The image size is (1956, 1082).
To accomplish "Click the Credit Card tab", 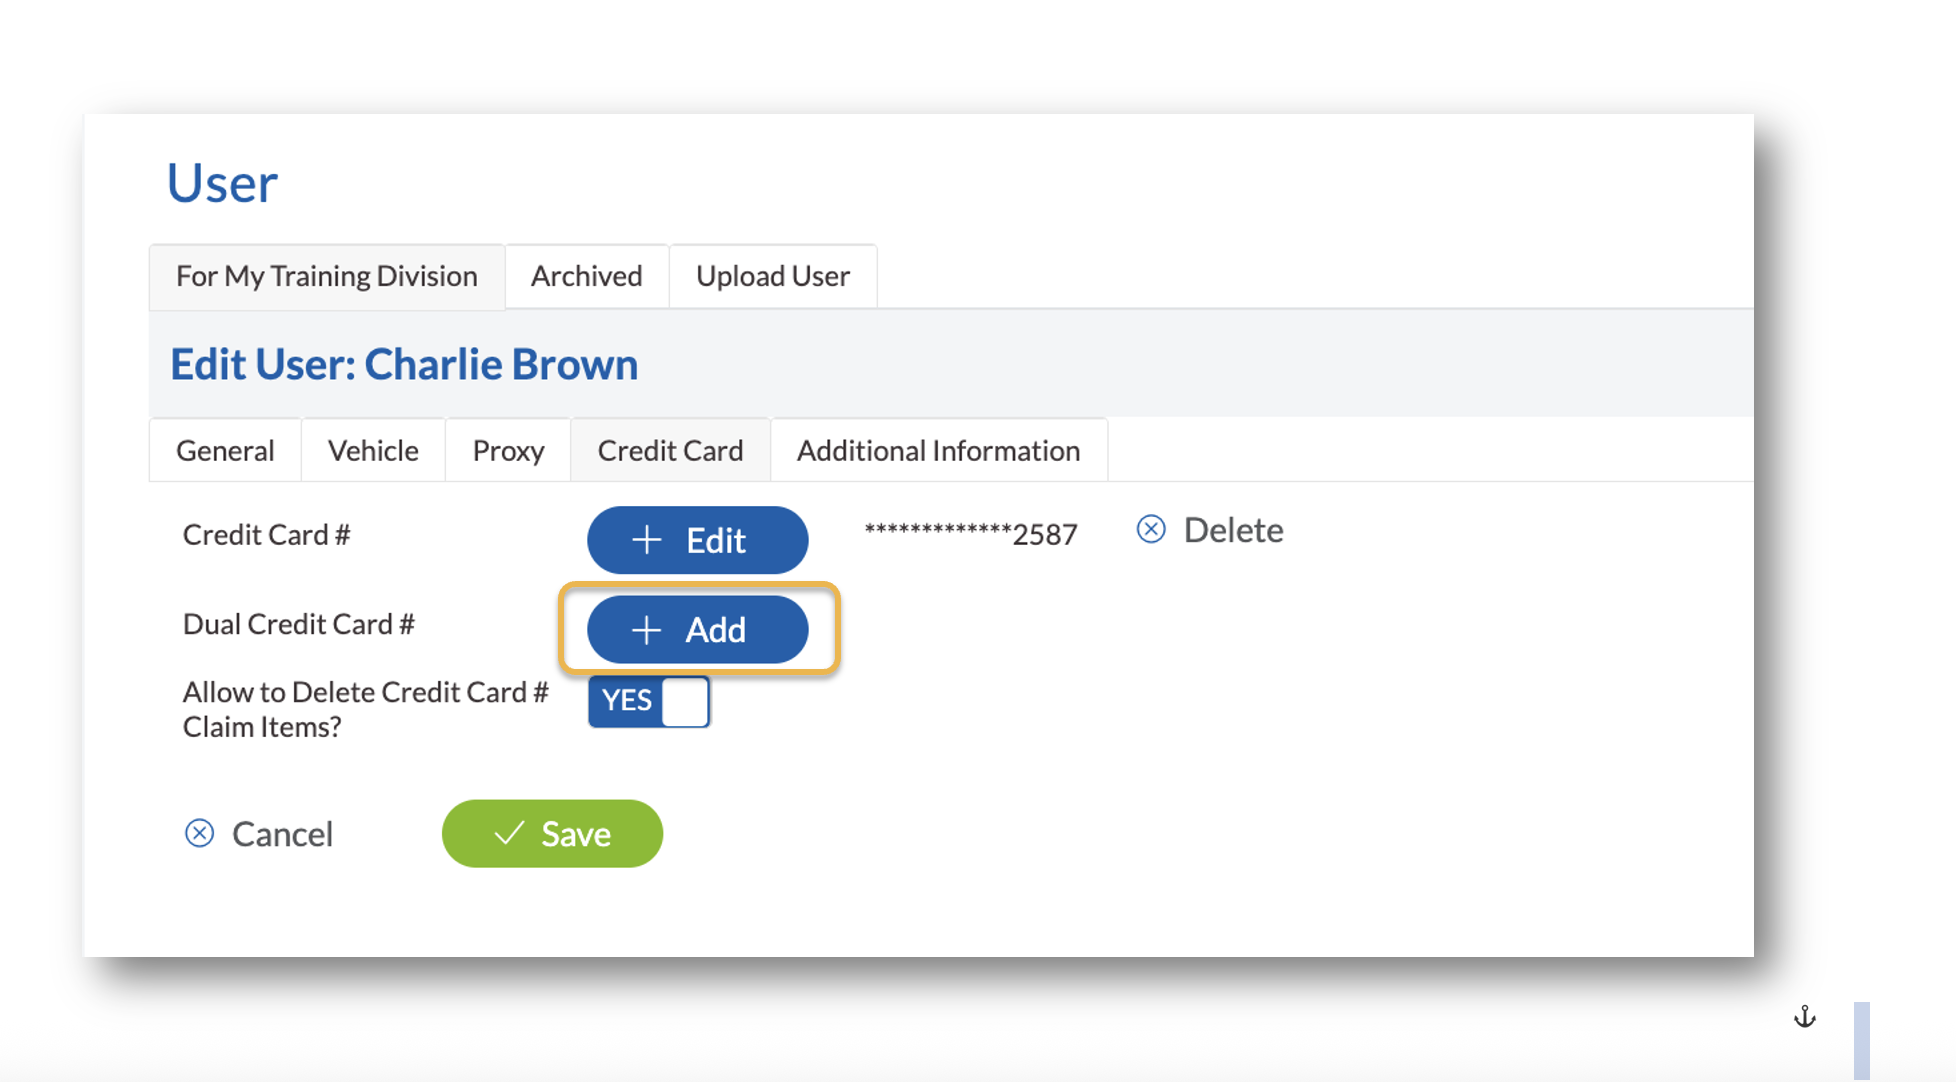I will point(670,450).
